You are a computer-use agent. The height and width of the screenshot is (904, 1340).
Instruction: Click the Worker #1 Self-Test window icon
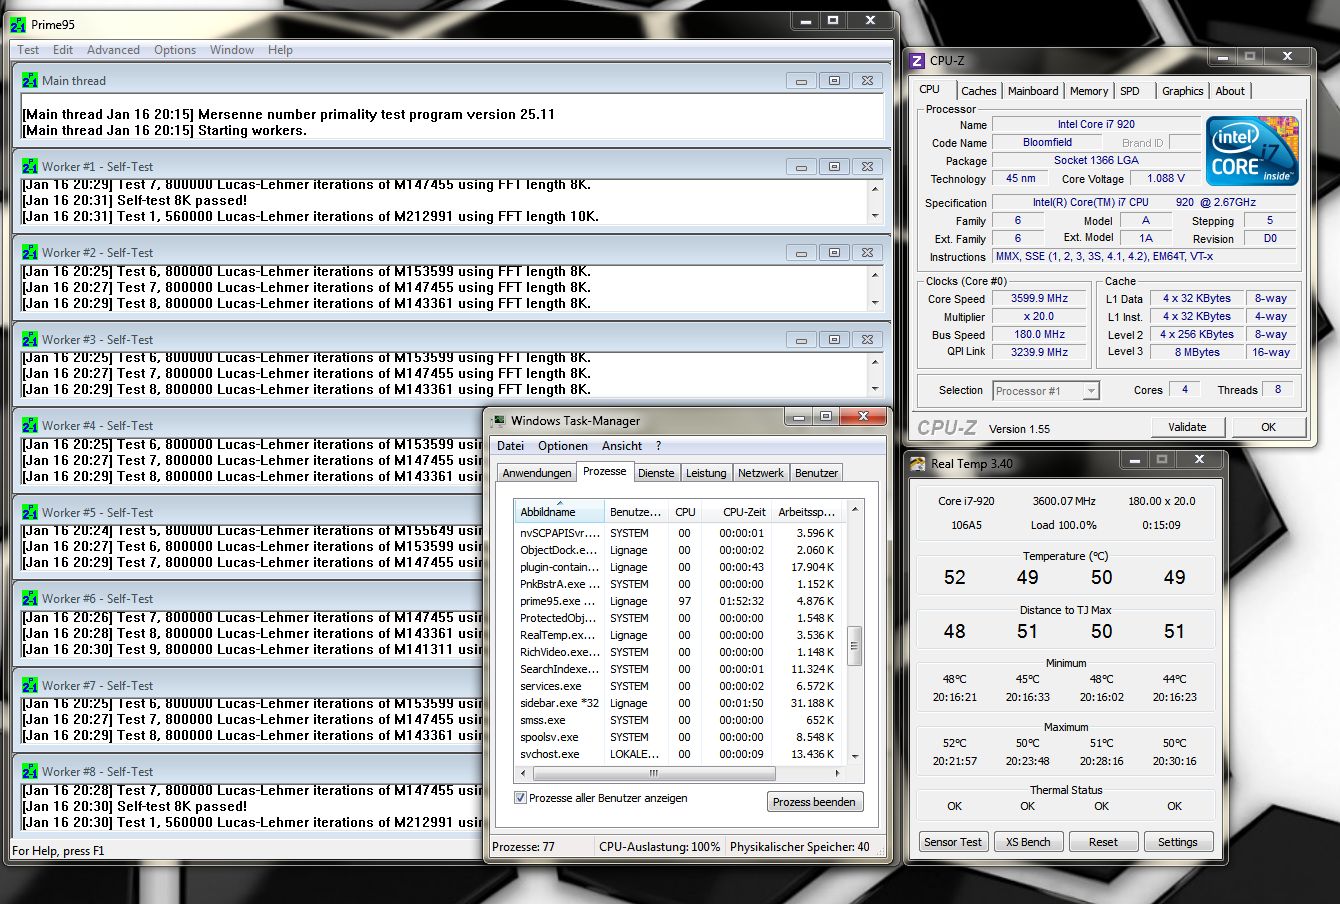(30, 166)
